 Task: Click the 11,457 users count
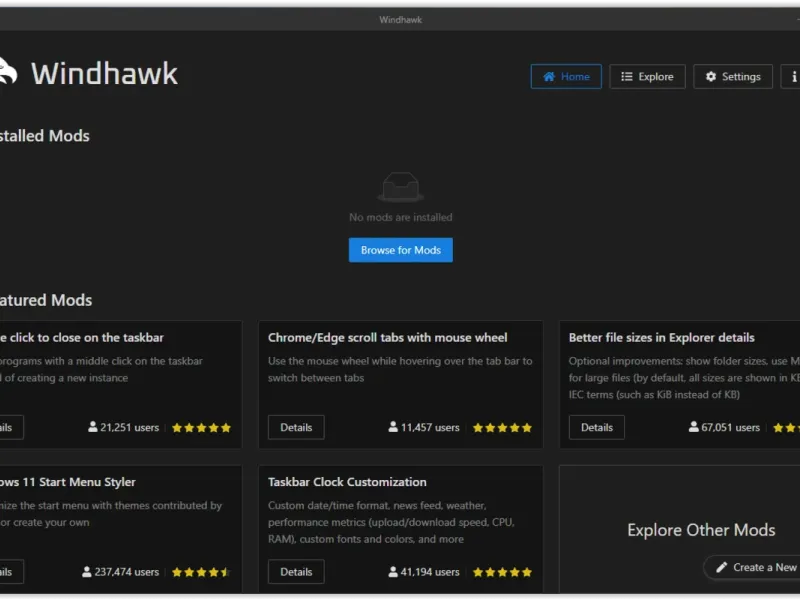click(x=430, y=428)
